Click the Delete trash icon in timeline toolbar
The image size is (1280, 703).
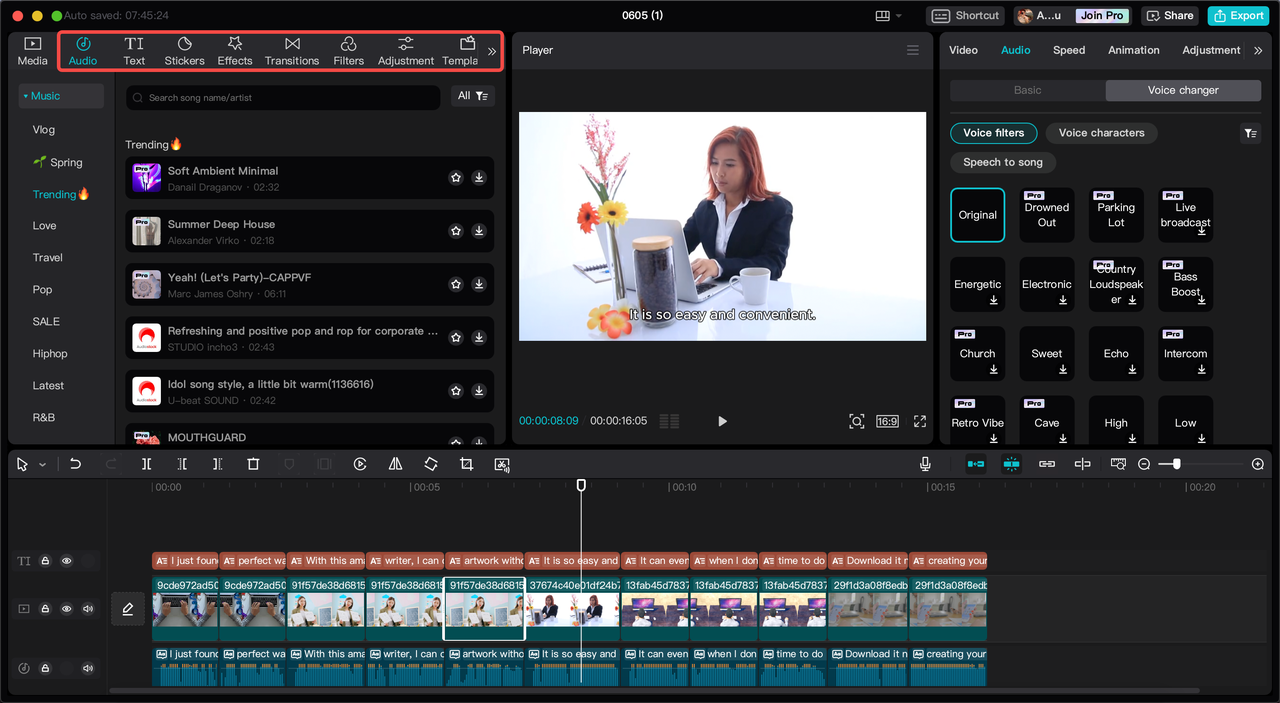(x=253, y=464)
